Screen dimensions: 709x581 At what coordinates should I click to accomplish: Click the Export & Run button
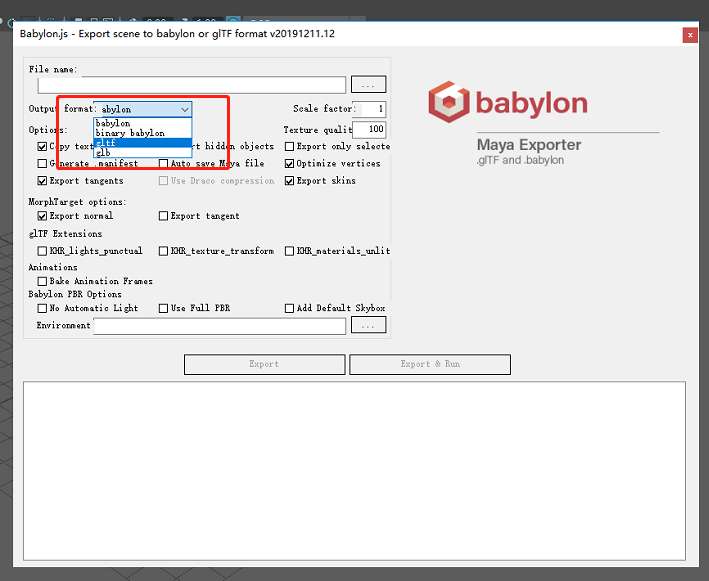pos(430,364)
